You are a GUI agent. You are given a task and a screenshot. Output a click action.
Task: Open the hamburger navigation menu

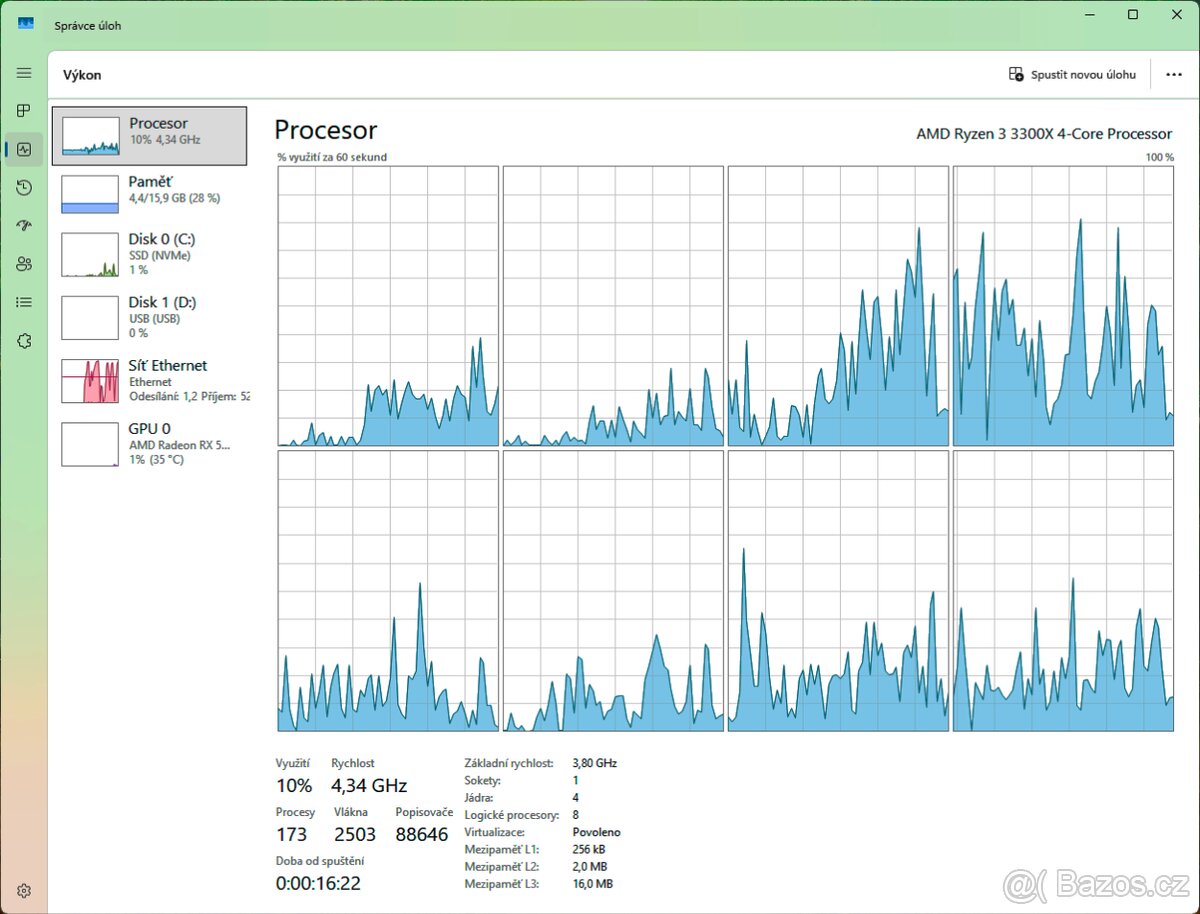tap(24, 73)
